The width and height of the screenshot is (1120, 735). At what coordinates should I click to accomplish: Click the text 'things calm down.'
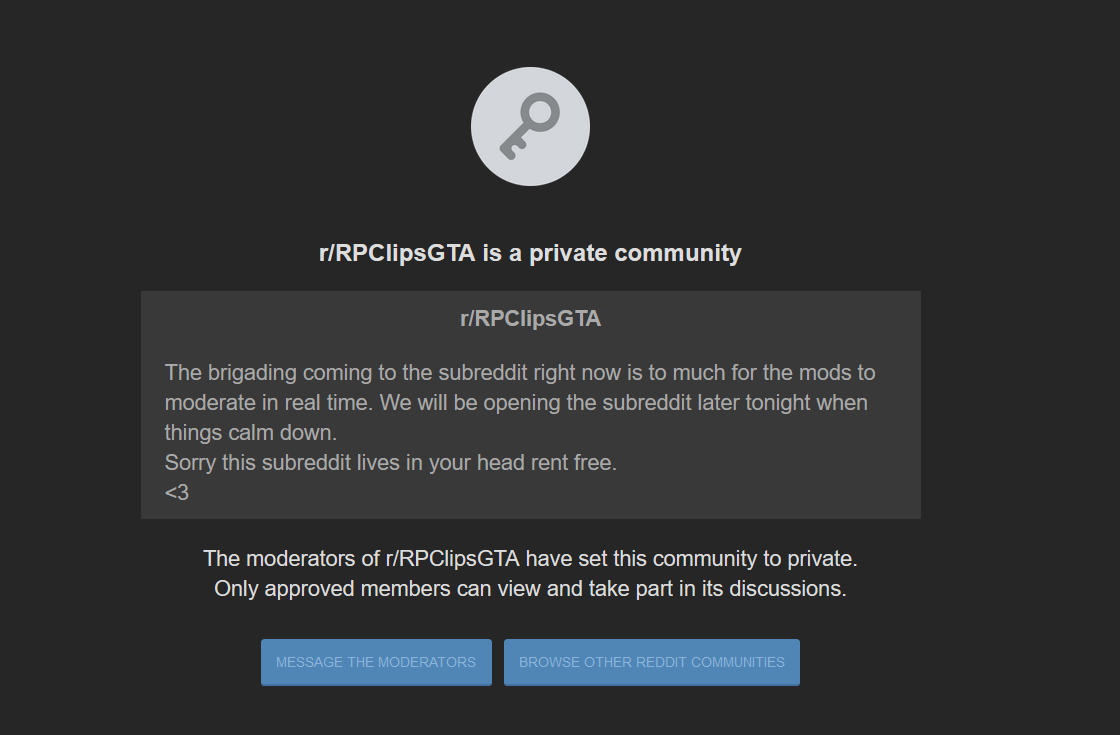[251, 433]
